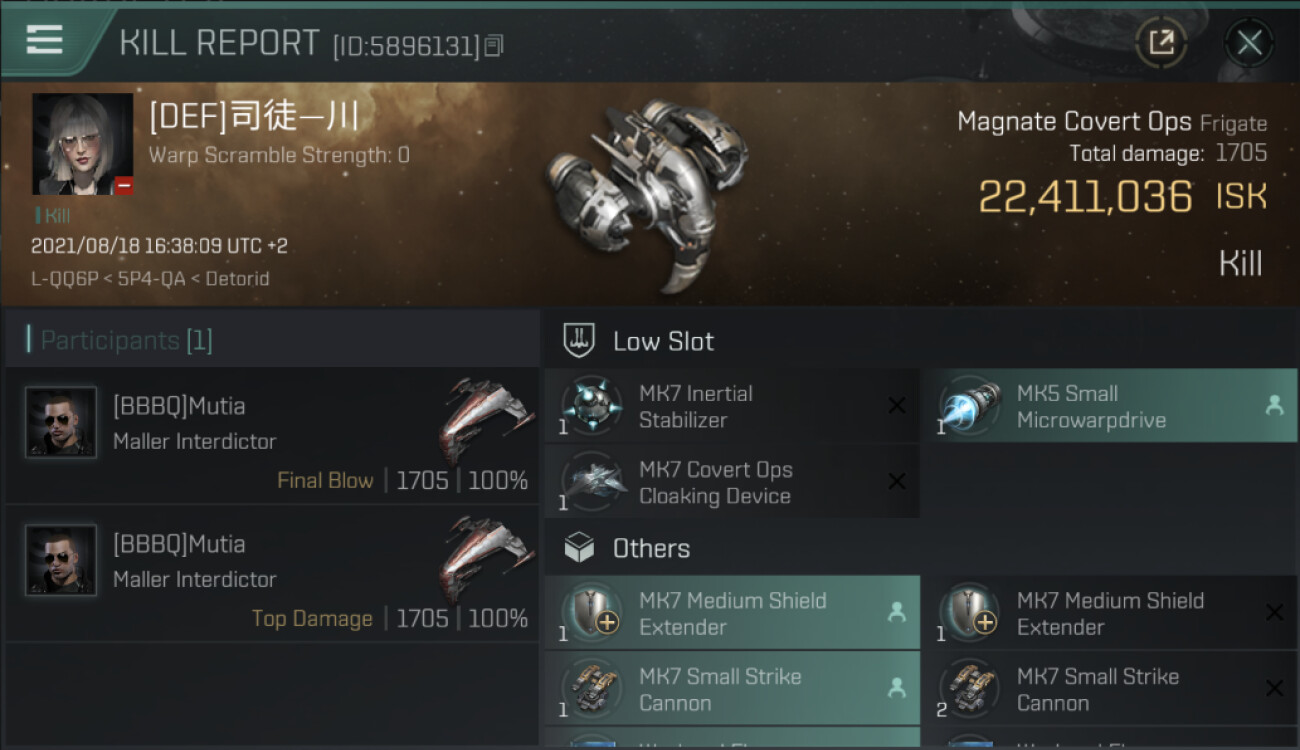The width and height of the screenshot is (1300, 750).
Task: Select the MK7 Inertial Stabilizer icon
Action: 591,406
